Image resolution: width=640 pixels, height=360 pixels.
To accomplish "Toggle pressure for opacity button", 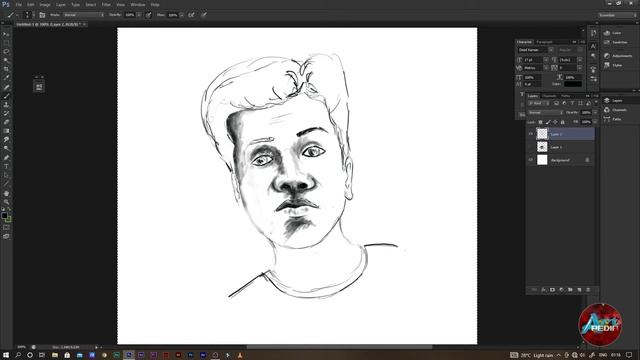I will click(x=148, y=15).
